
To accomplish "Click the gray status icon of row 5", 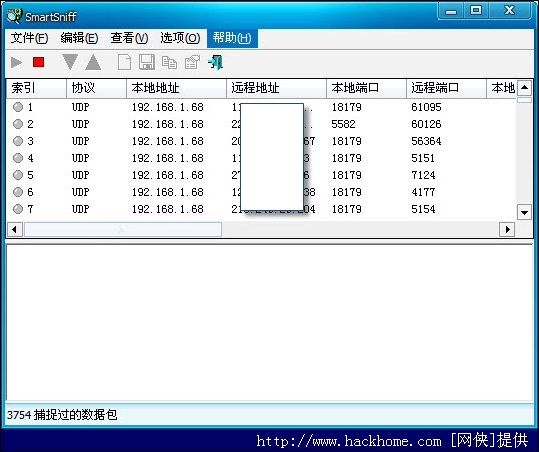I will coord(18,175).
